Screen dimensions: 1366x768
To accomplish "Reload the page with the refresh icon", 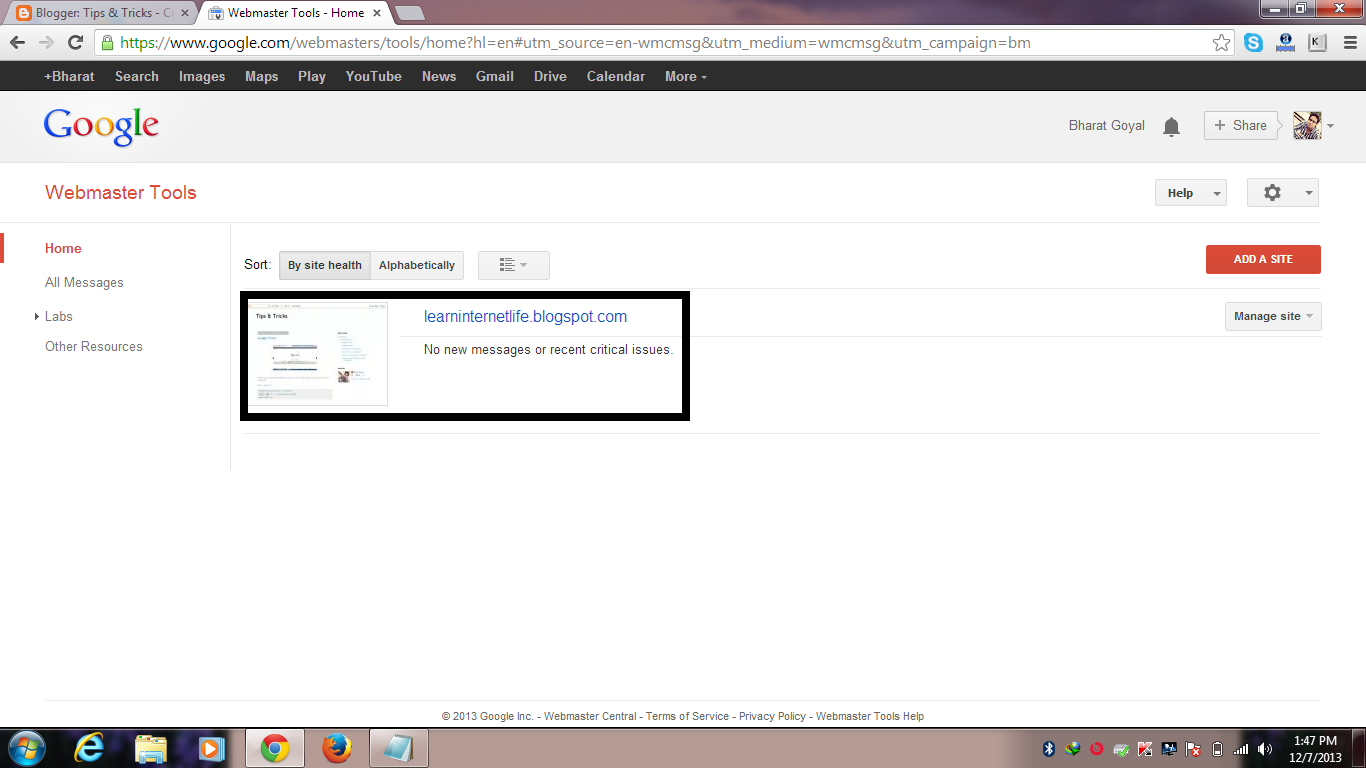I will [x=75, y=43].
